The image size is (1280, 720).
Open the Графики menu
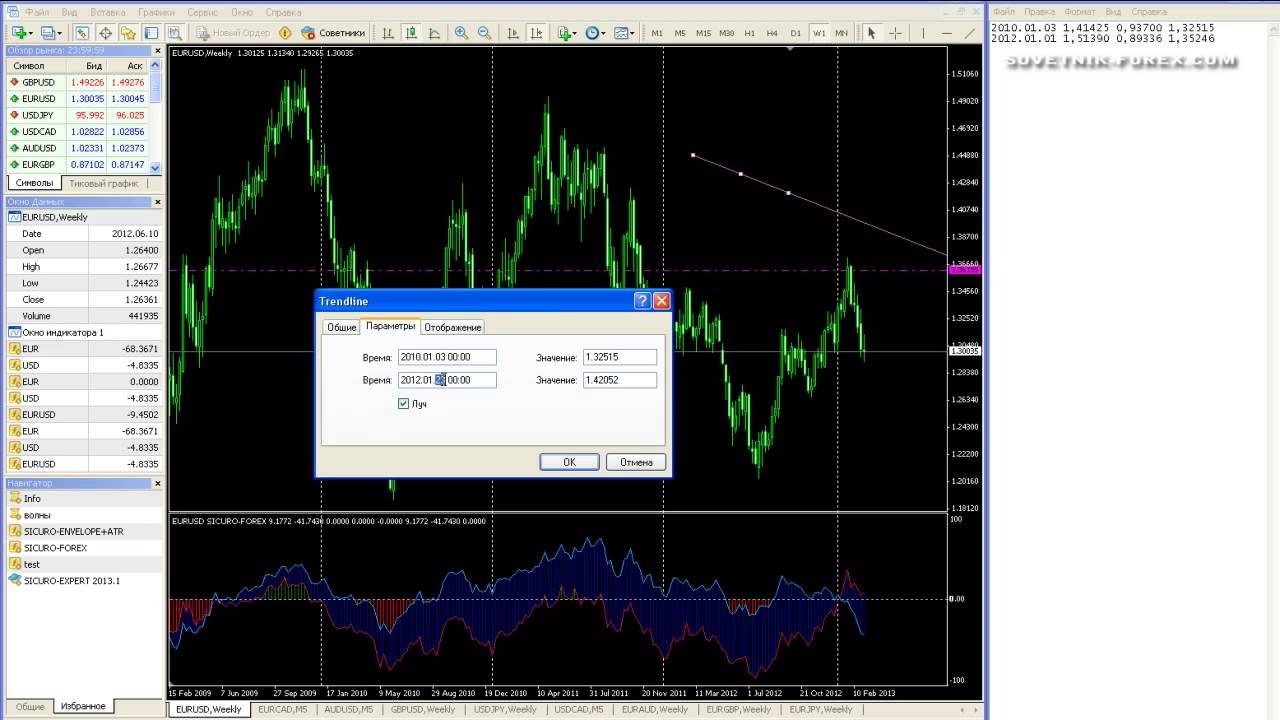(x=156, y=11)
